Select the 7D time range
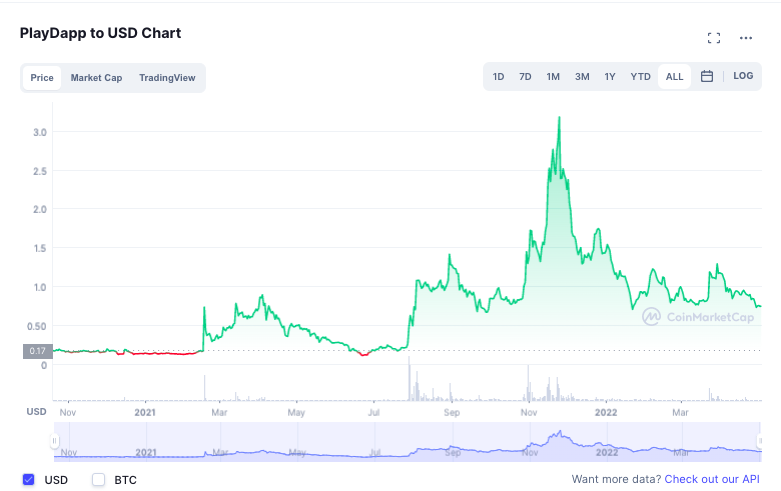781x491 pixels. coord(525,77)
